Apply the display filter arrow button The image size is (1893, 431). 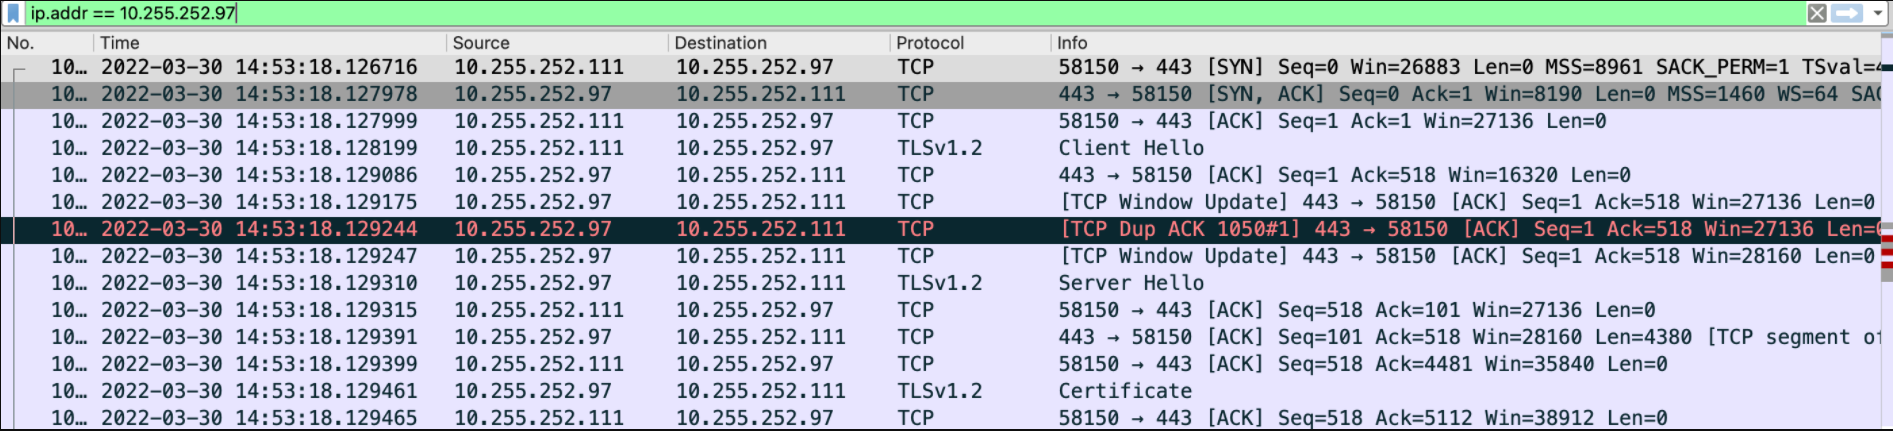pyautogui.click(x=1846, y=13)
